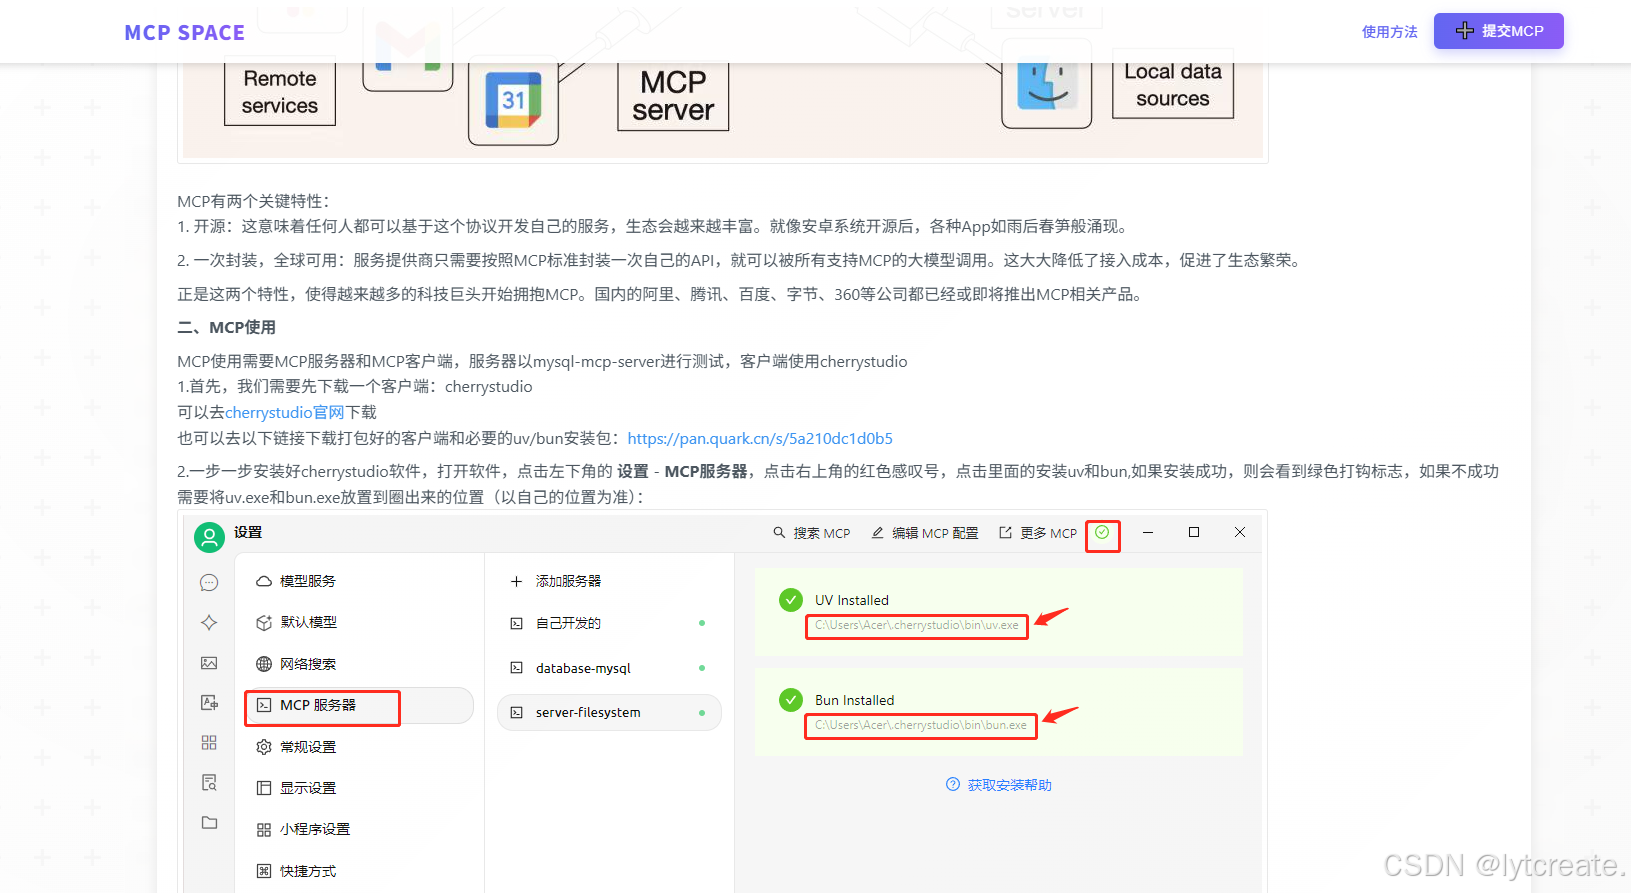Click the green check beside Bun Installed
The image size is (1631, 893).
point(791,700)
